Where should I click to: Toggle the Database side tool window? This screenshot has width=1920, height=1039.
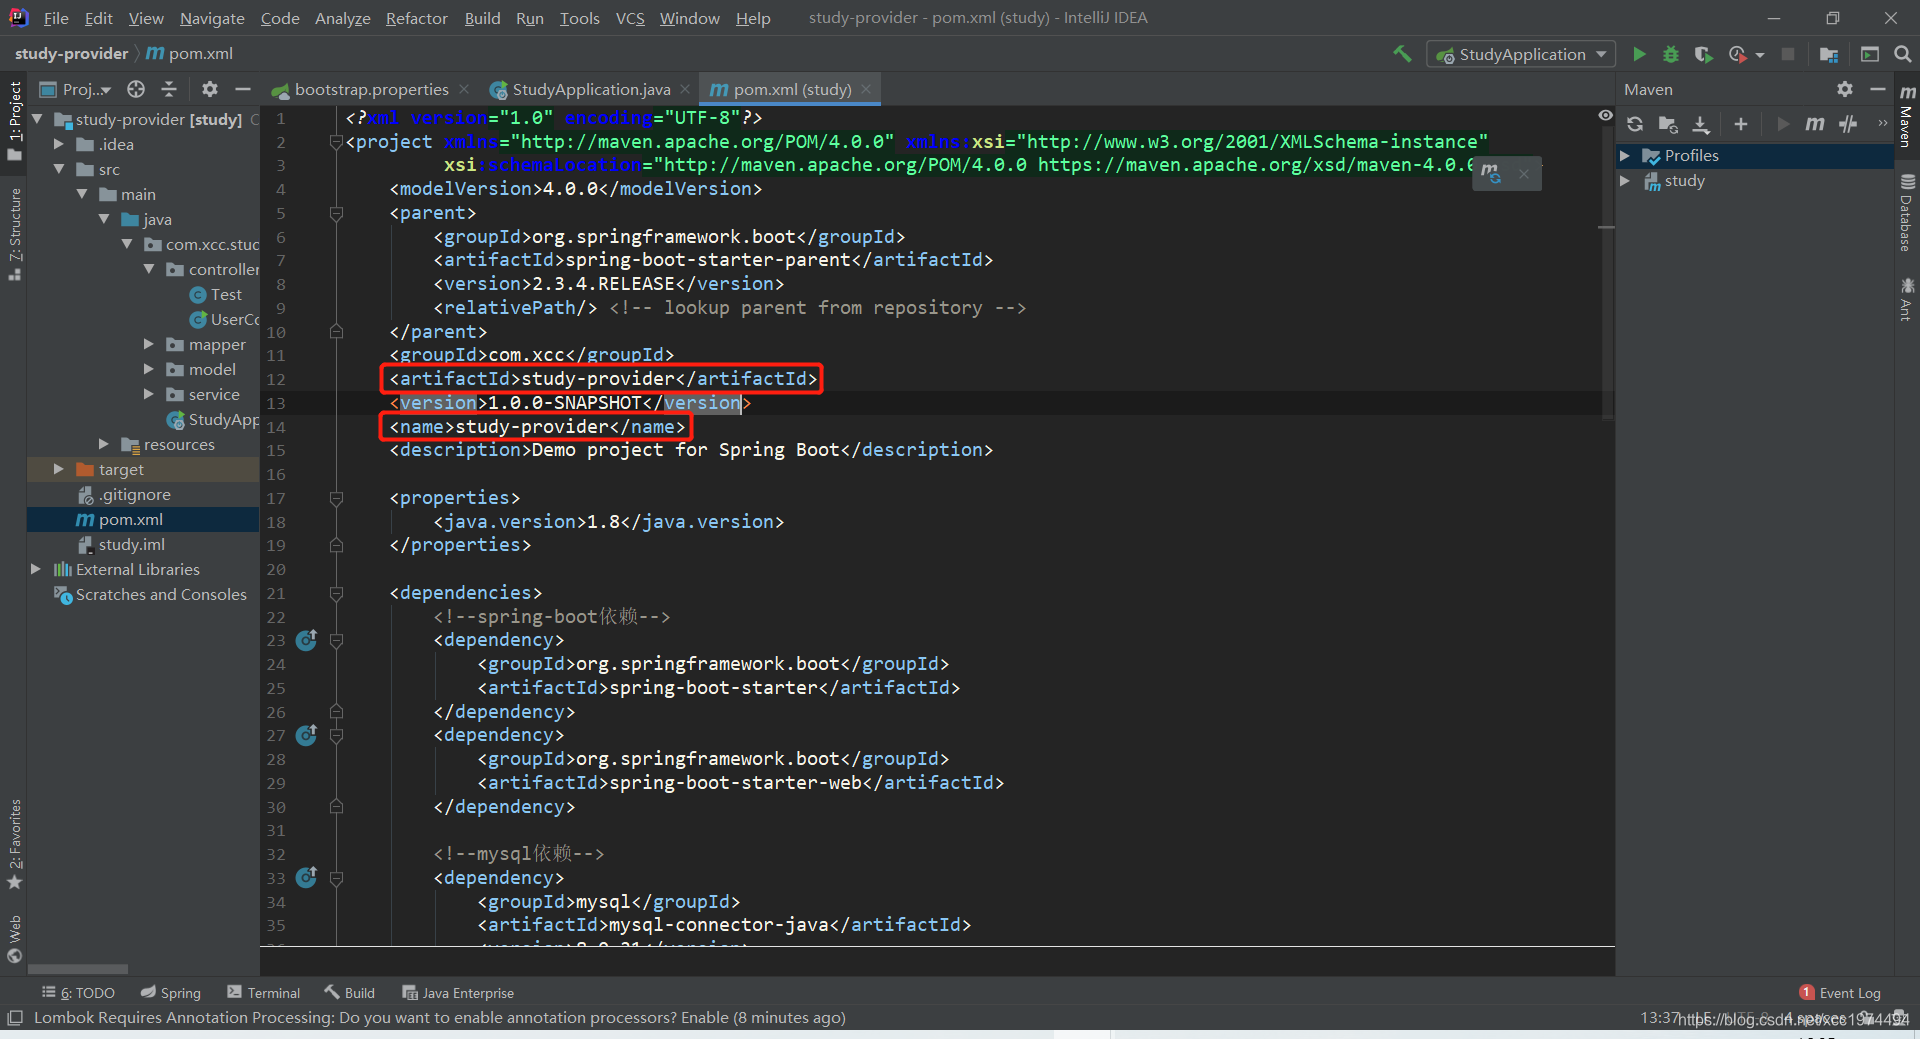[x=1907, y=213]
